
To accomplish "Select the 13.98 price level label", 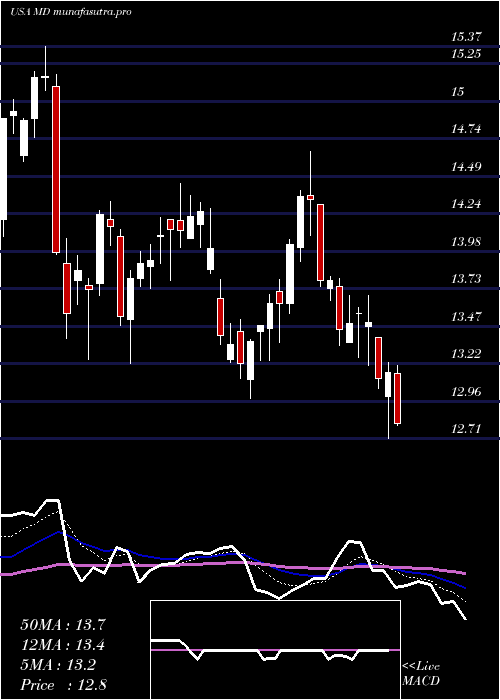I will tap(466, 242).
